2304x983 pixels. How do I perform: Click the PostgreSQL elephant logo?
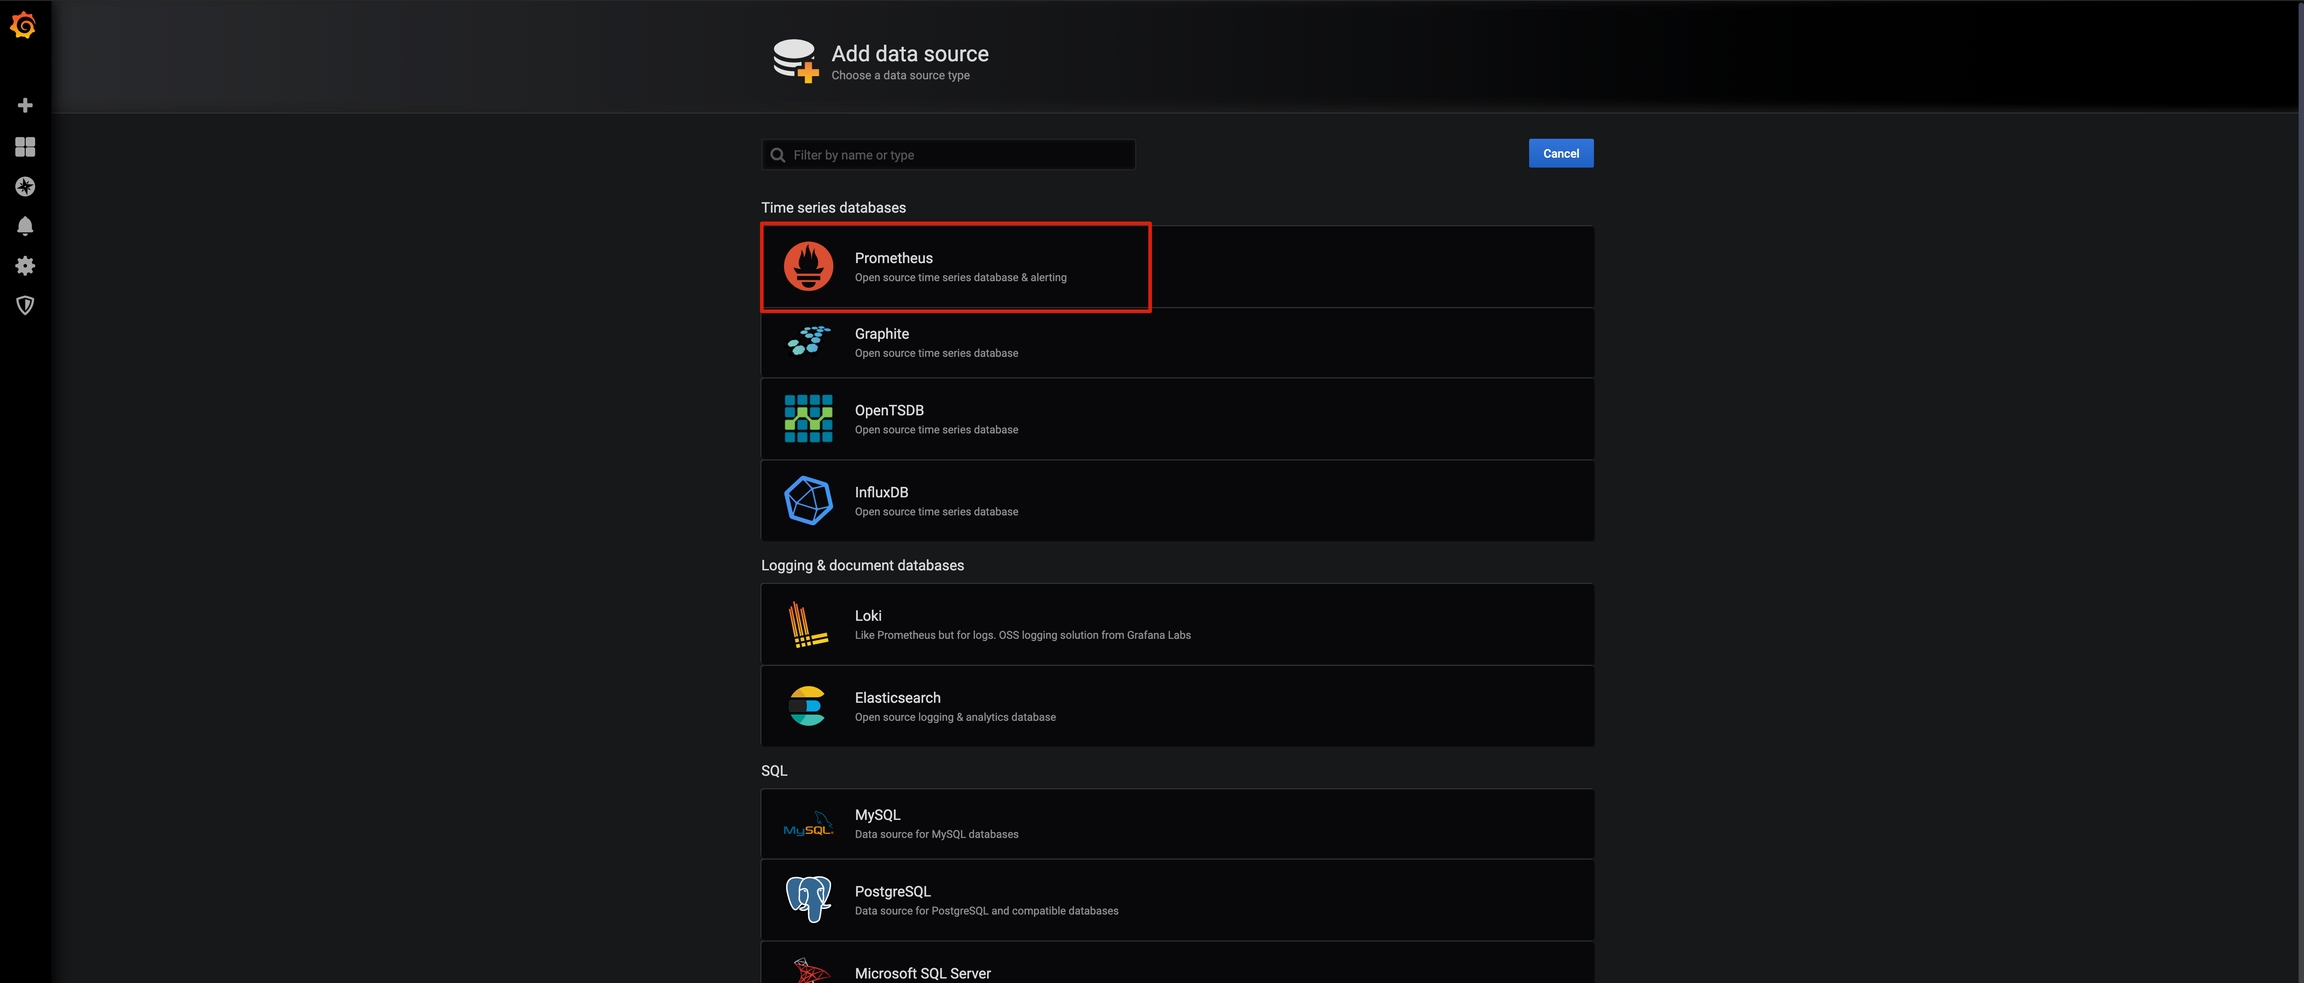808,899
